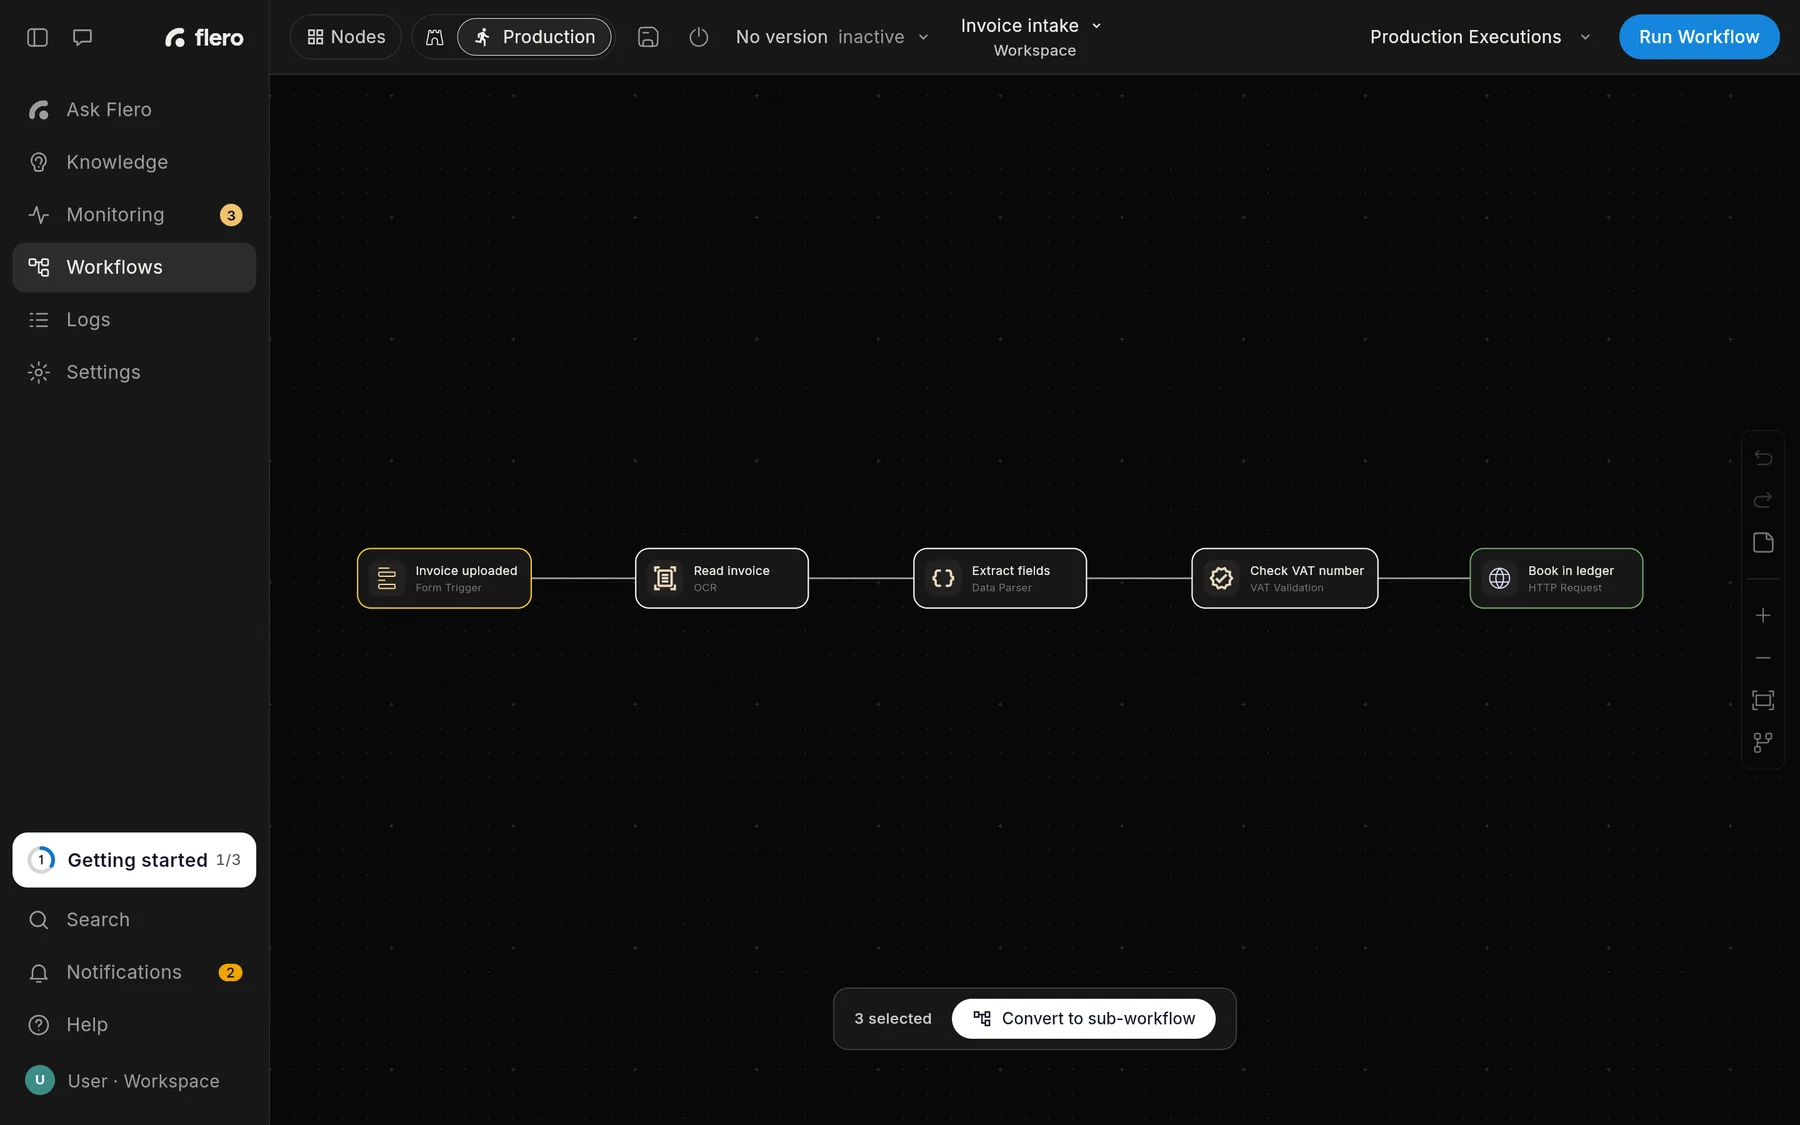Open Logs in sidebar

(x=134, y=320)
